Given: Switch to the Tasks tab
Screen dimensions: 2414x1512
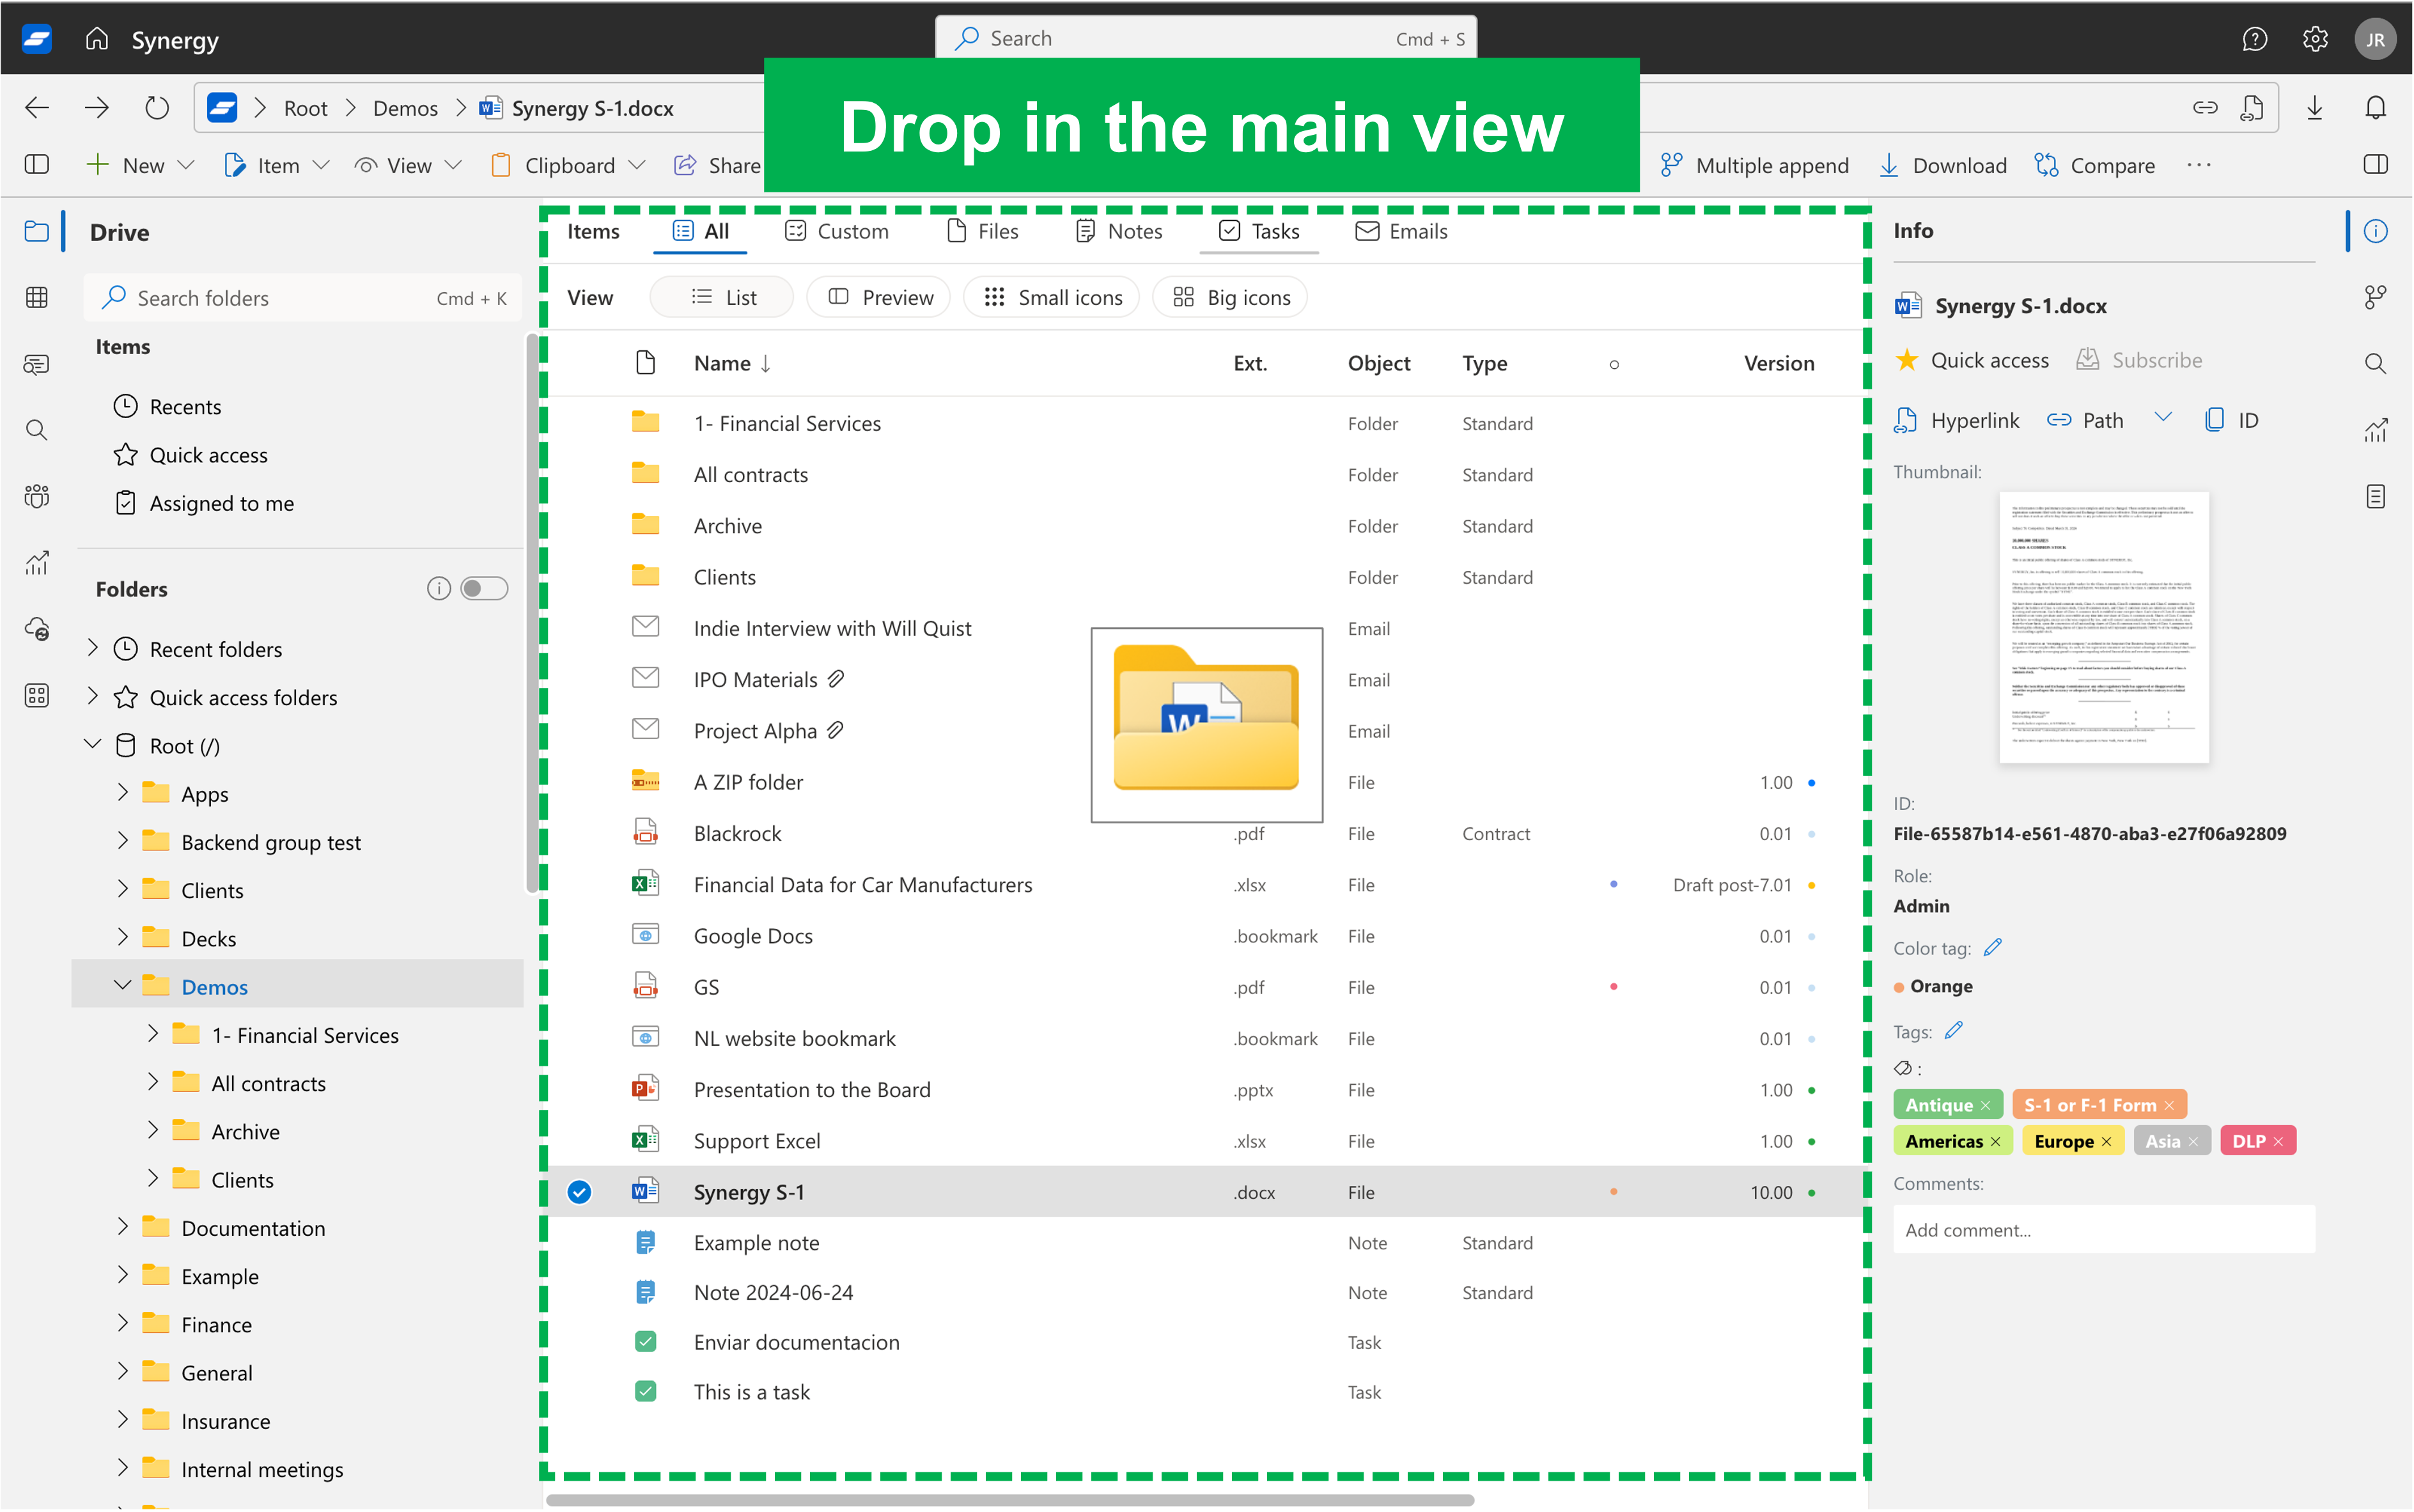Looking at the screenshot, I should (x=1259, y=232).
